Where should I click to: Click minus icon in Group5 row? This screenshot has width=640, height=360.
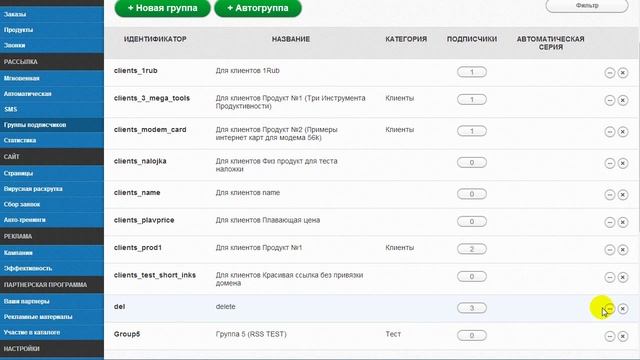pyautogui.click(x=610, y=336)
